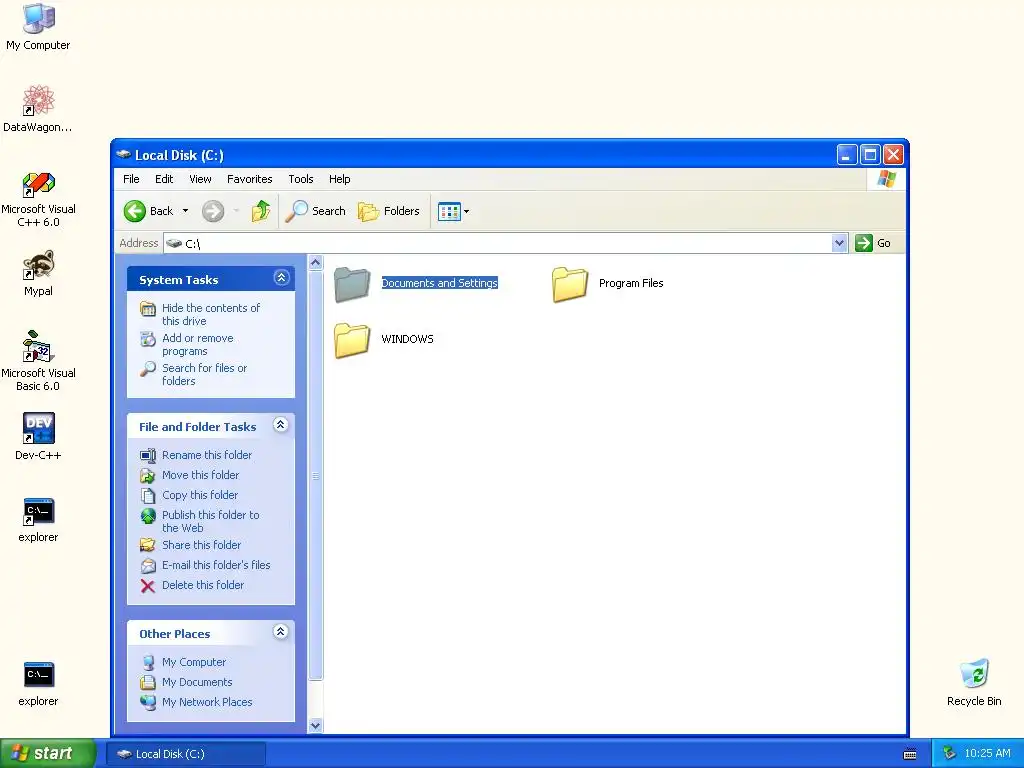
Task: Click the Program Files folder name
Action: tap(631, 283)
